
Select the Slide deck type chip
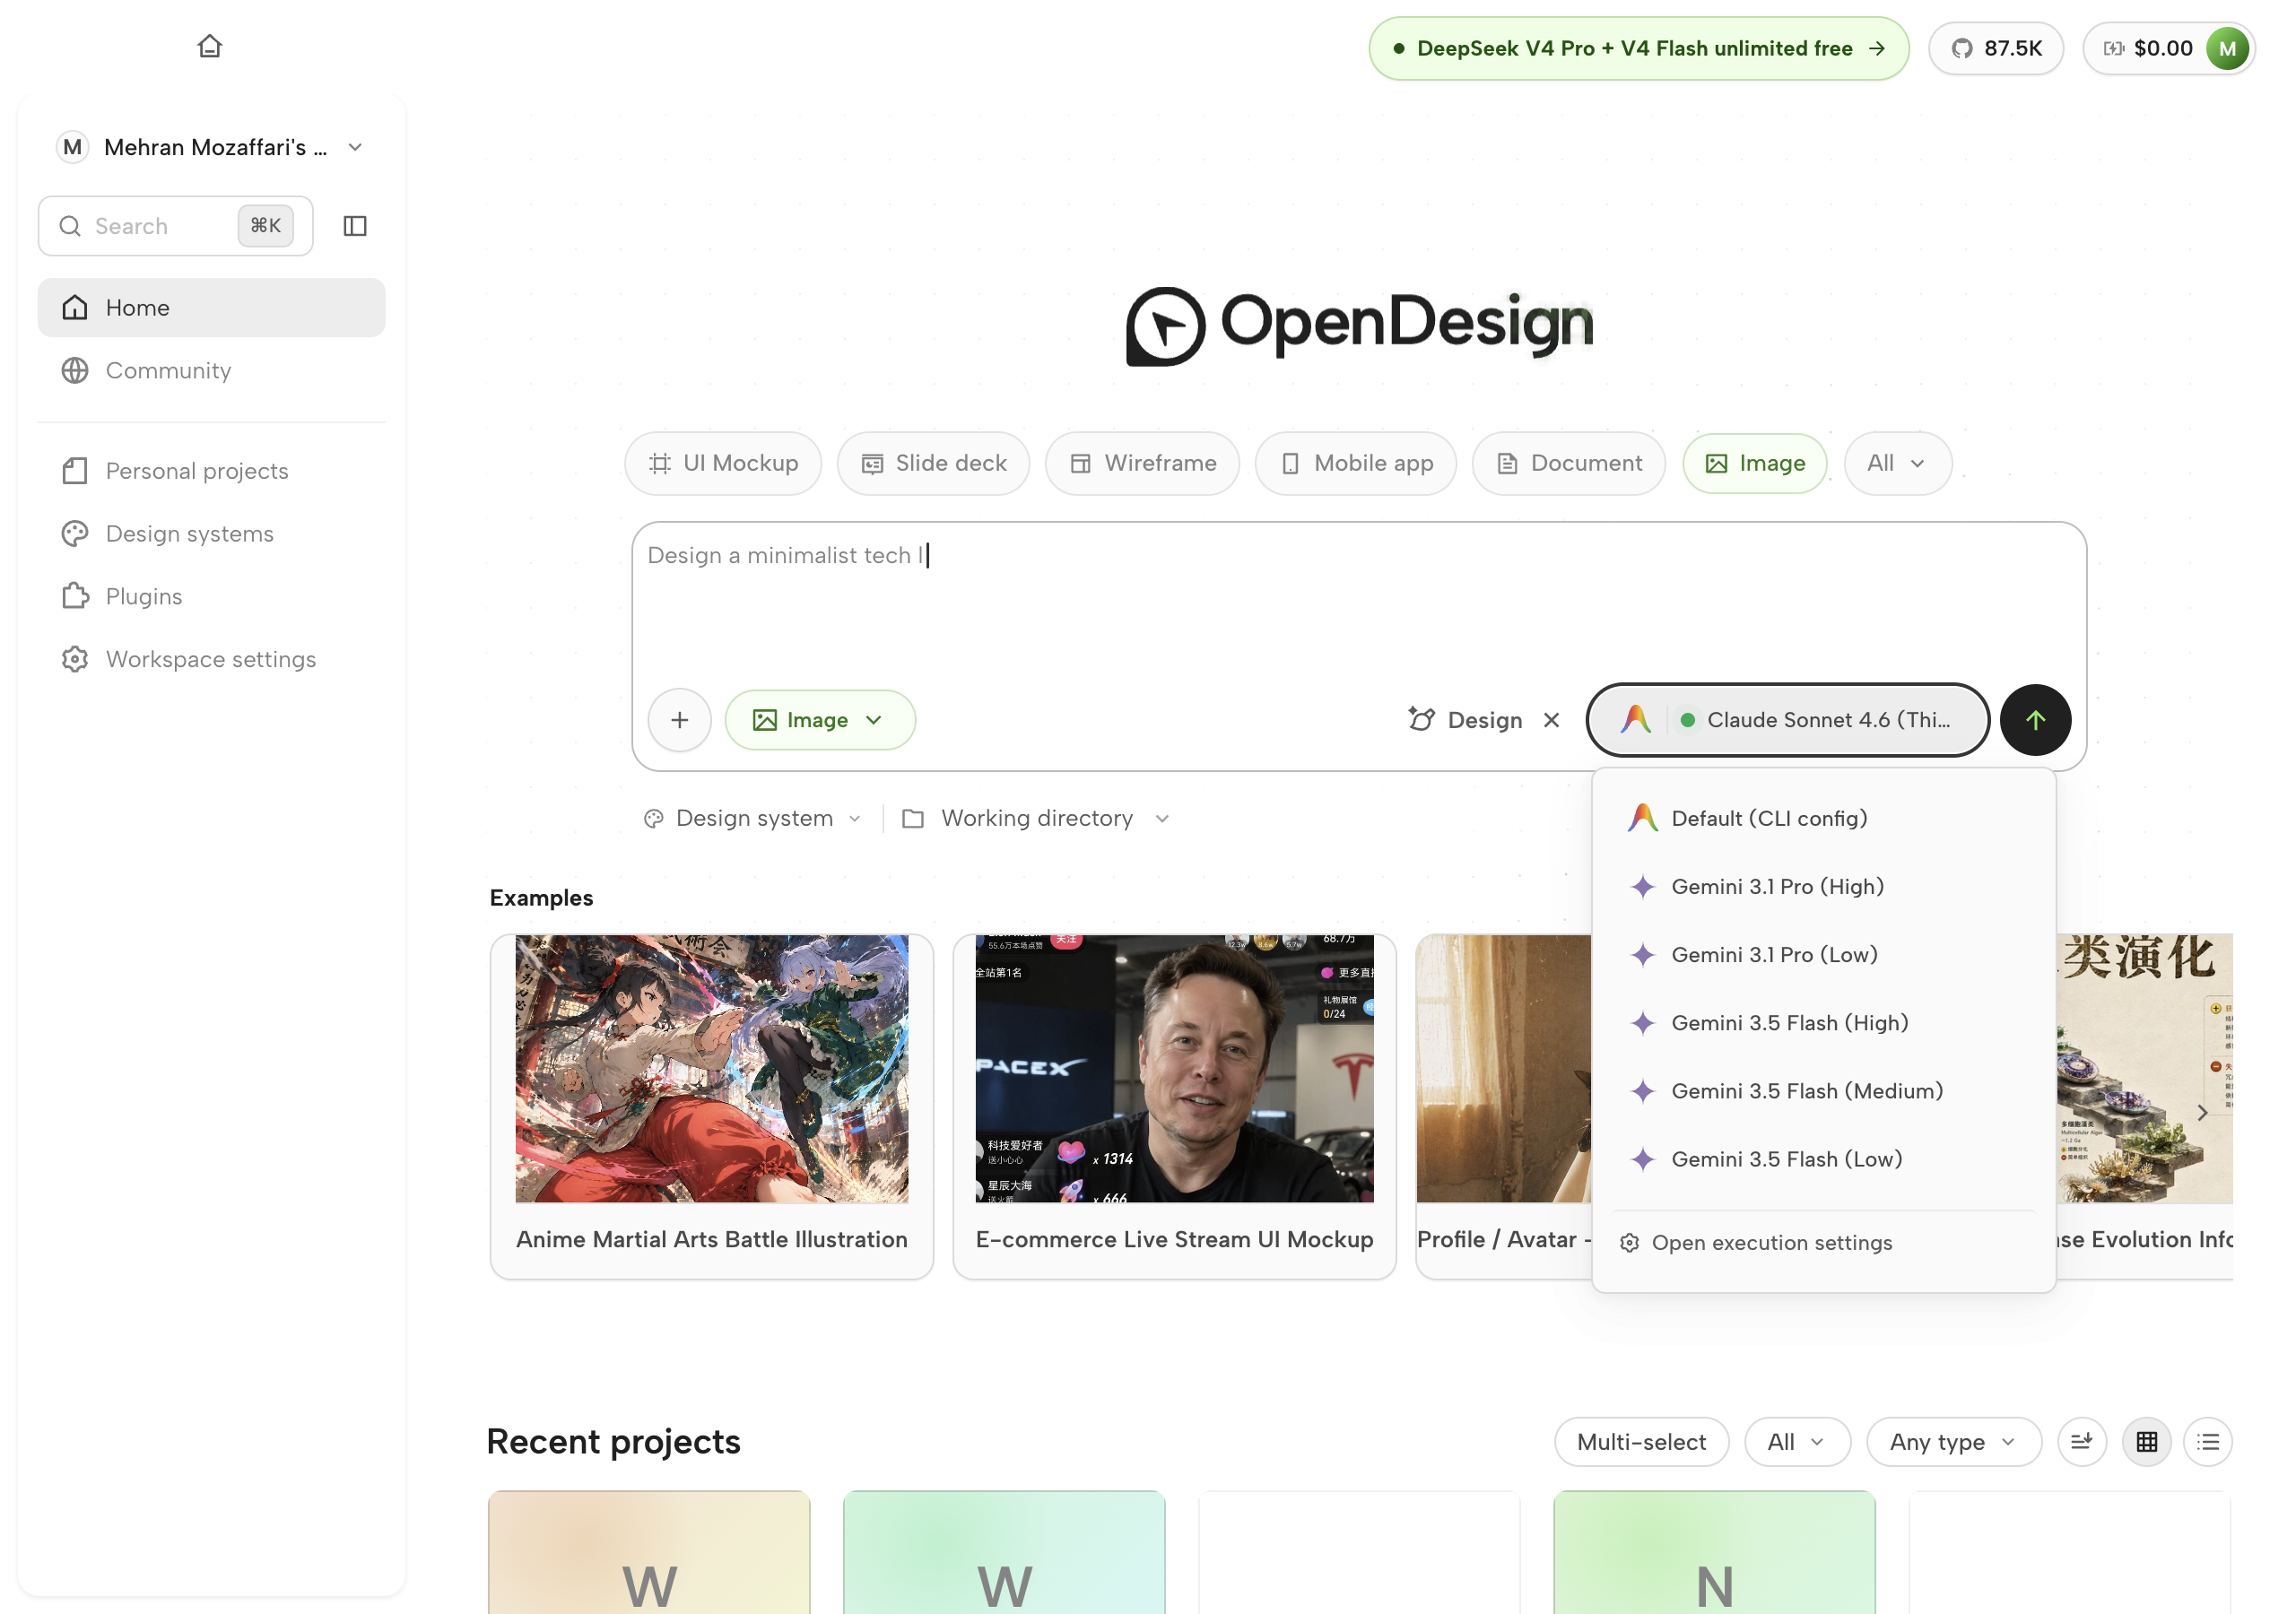click(933, 463)
